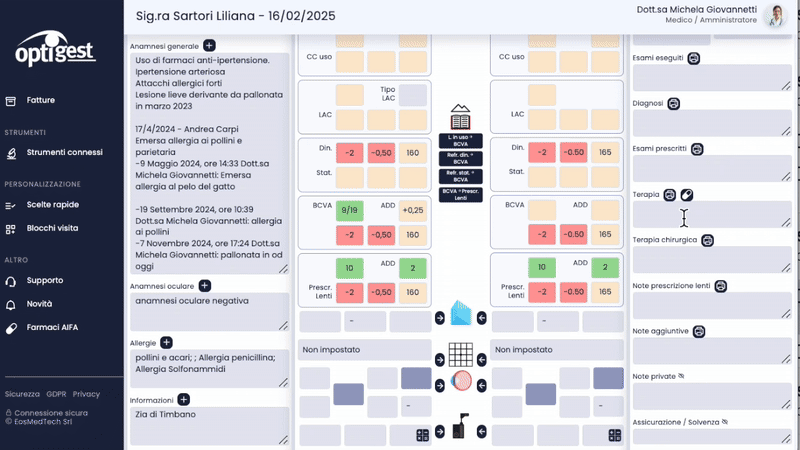
Task: Add entry to Anamnesi generale with plus icon
Action: [209, 45]
